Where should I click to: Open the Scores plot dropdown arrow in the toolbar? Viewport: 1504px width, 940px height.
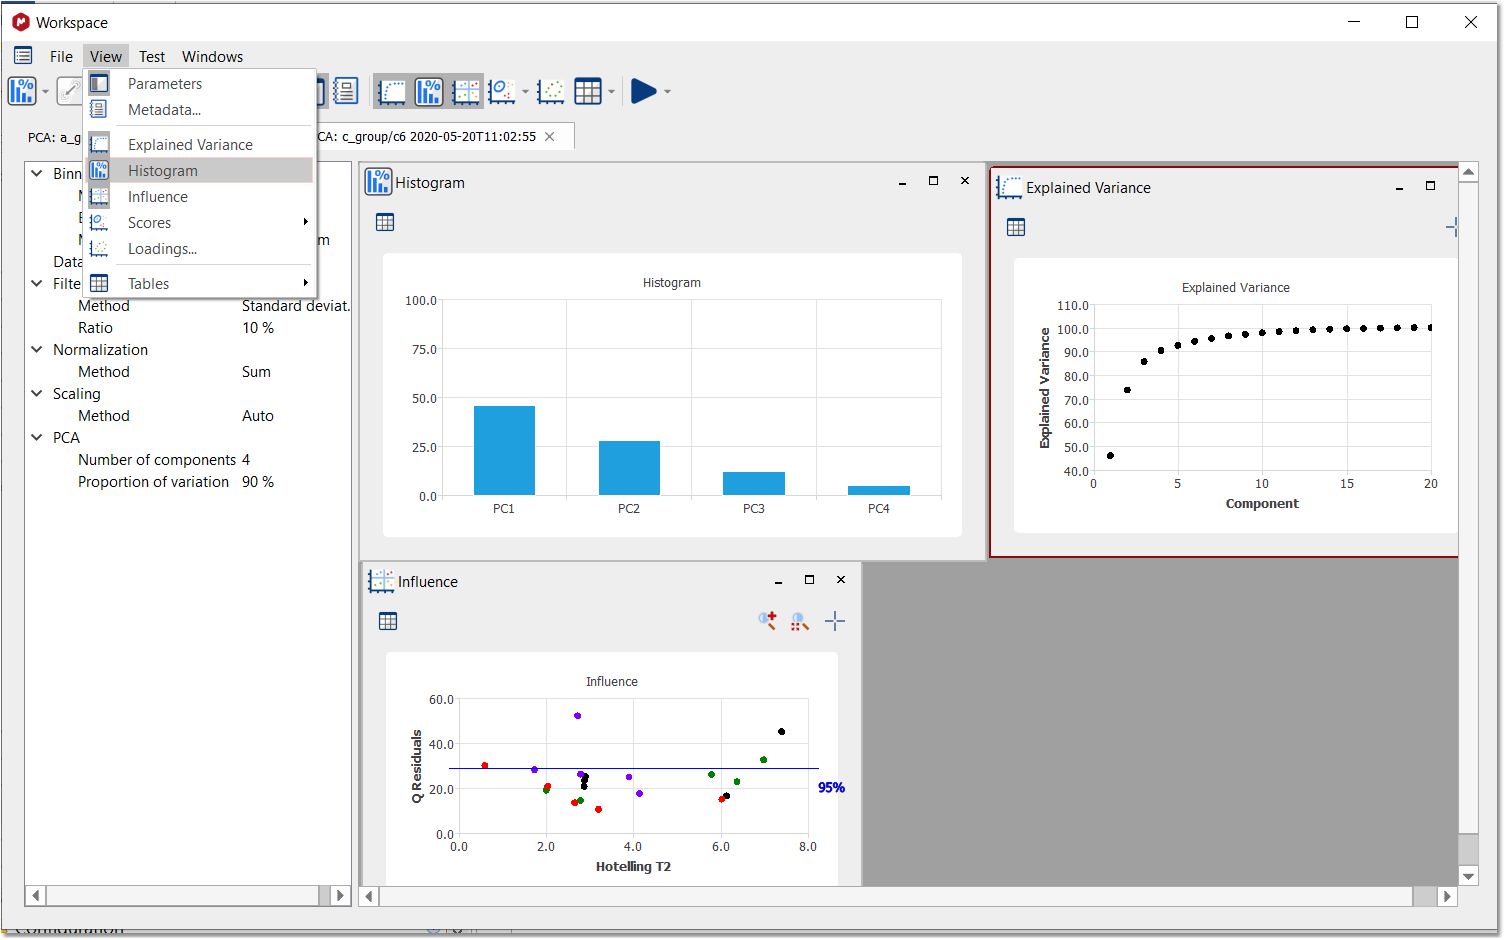526,92
